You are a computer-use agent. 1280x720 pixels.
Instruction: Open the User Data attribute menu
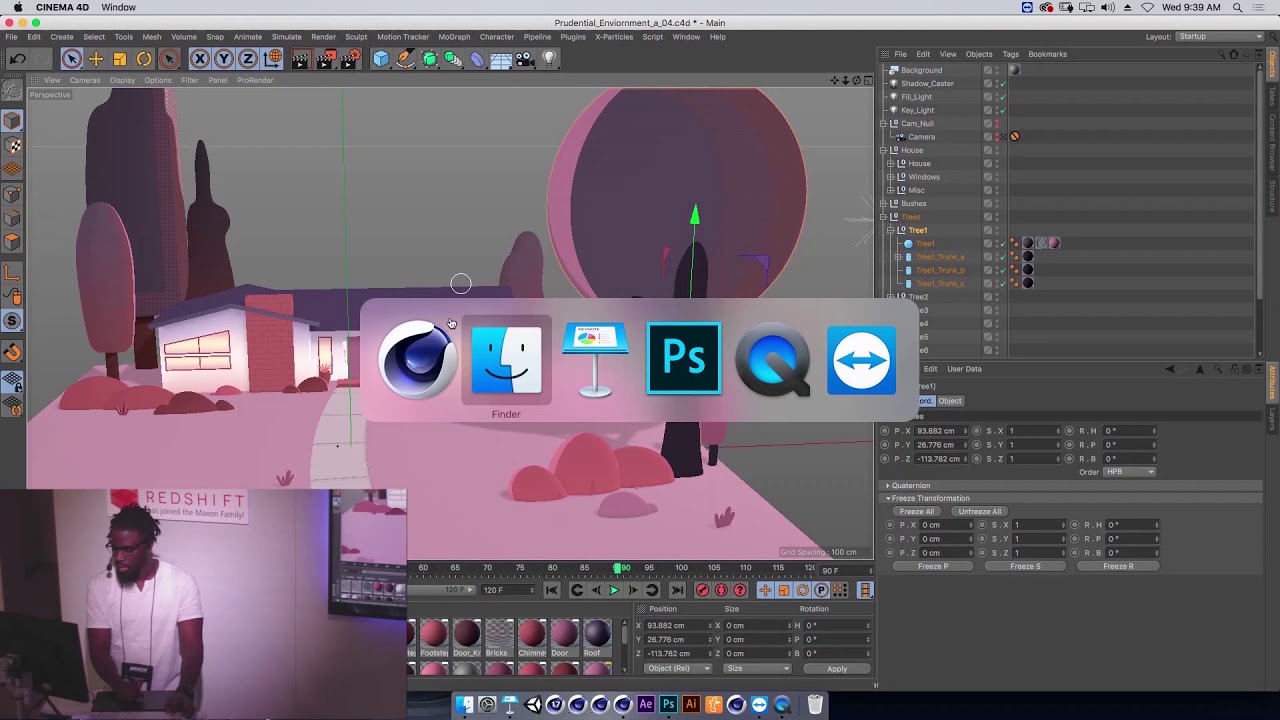964,369
